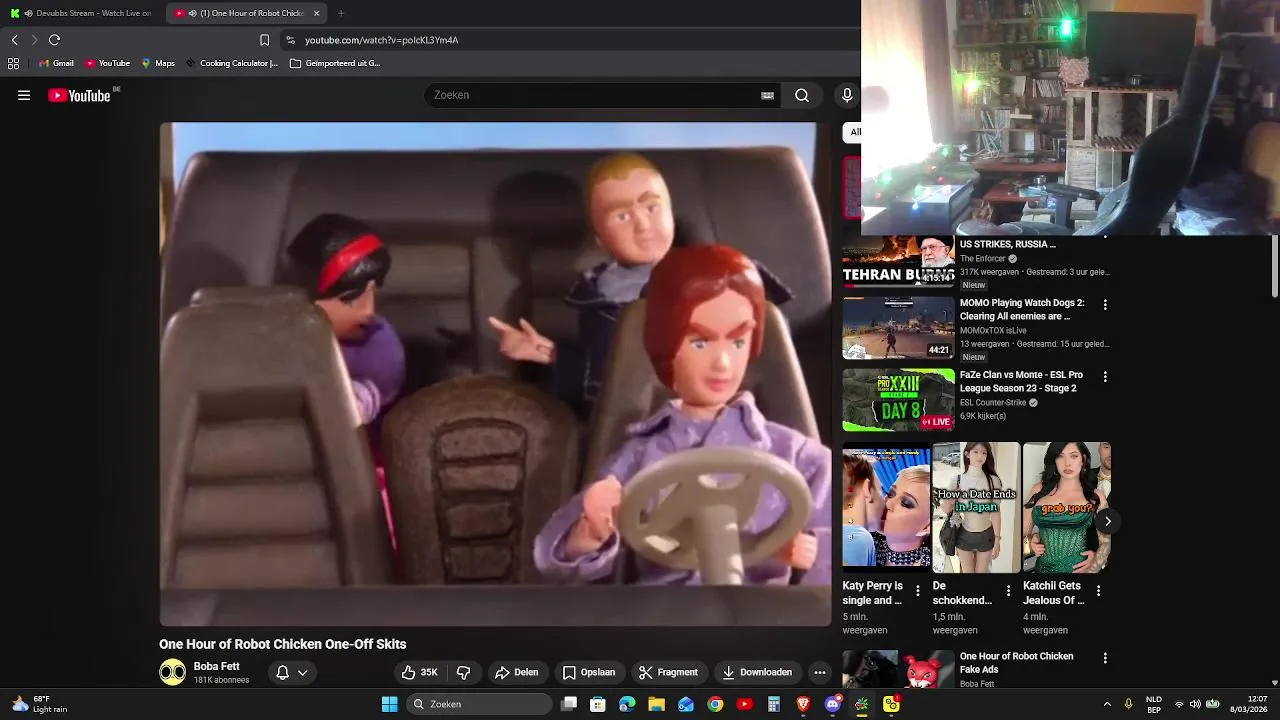Go back with browser back arrow
Image resolution: width=1280 pixels, height=720 pixels.
pos(15,40)
